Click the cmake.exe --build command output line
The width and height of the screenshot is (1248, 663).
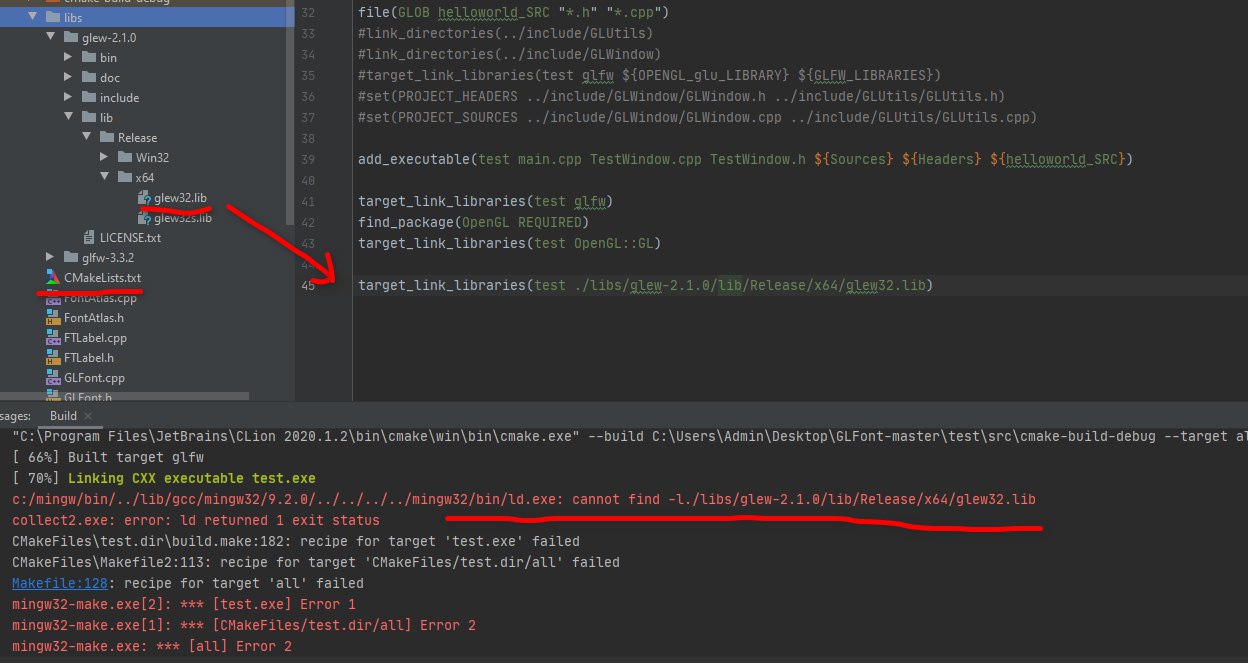click(630, 437)
